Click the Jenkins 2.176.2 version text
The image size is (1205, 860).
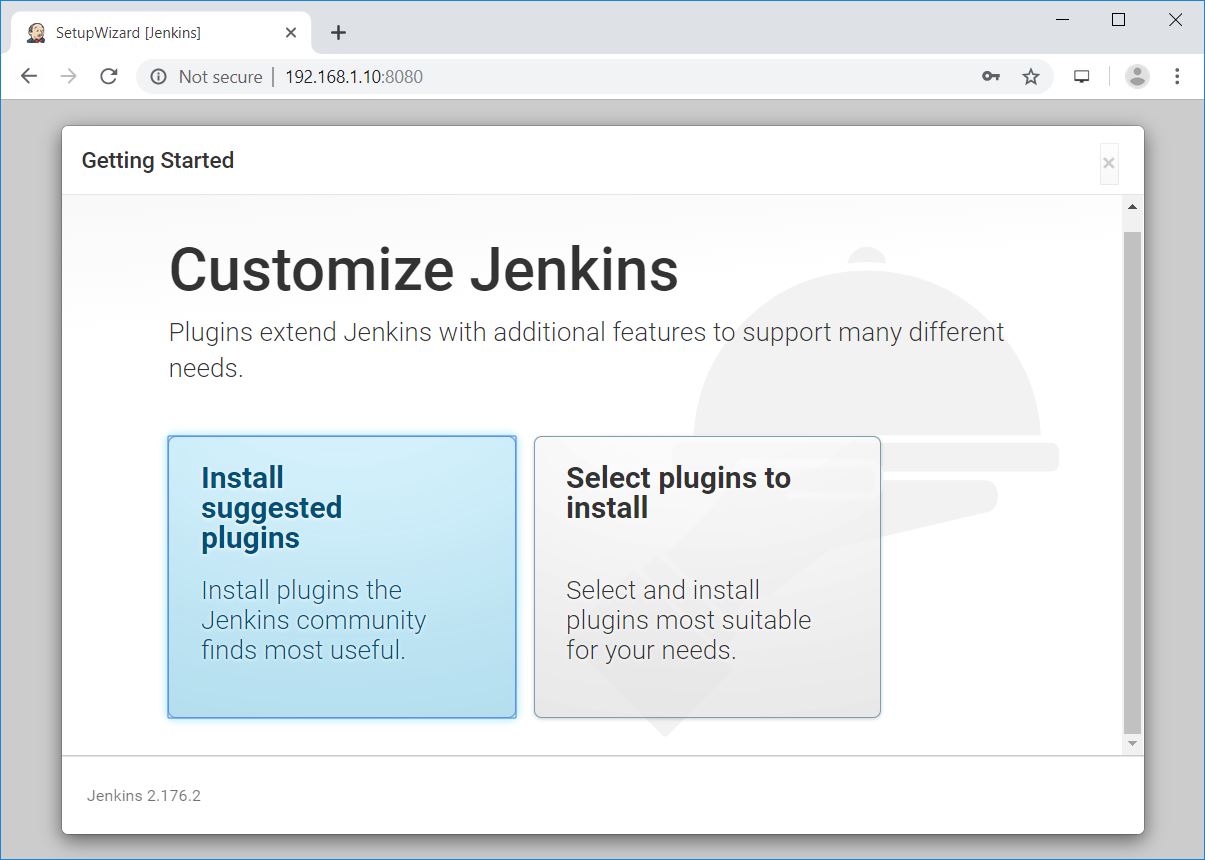coord(144,796)
